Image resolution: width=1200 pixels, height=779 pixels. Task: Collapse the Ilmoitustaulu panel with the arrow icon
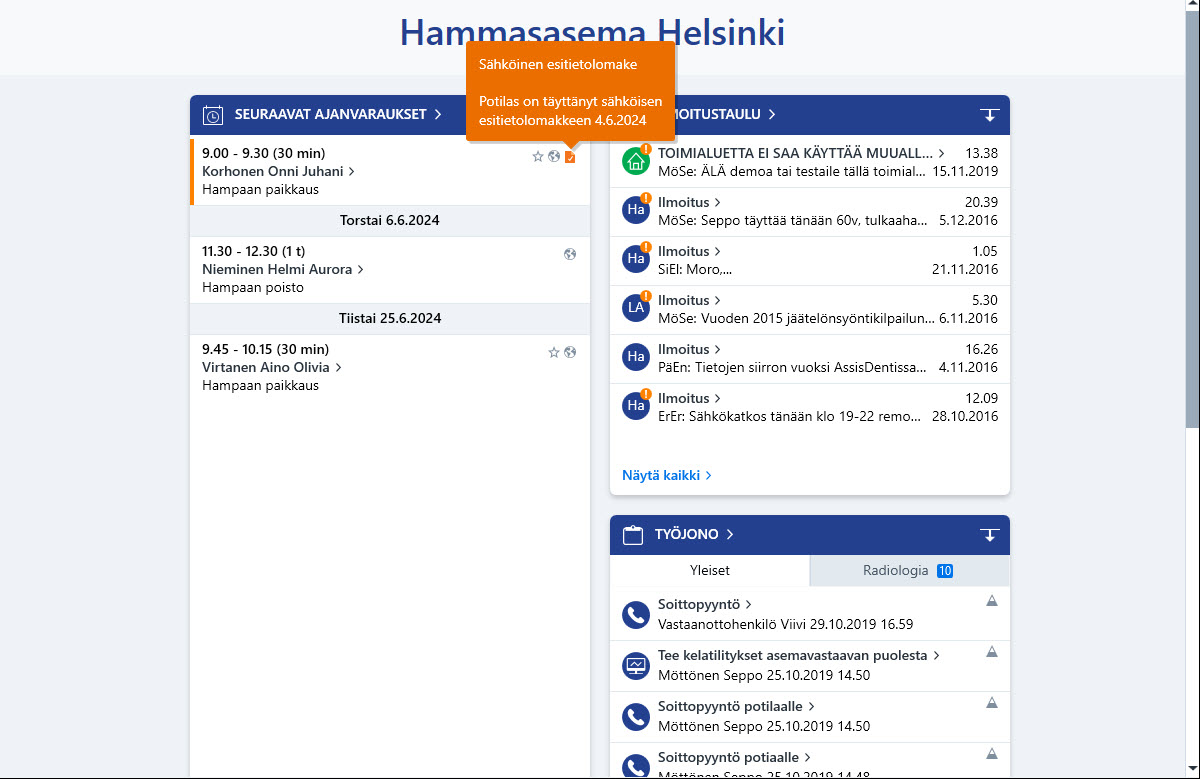pyautogui.click(x=990, y=115)
